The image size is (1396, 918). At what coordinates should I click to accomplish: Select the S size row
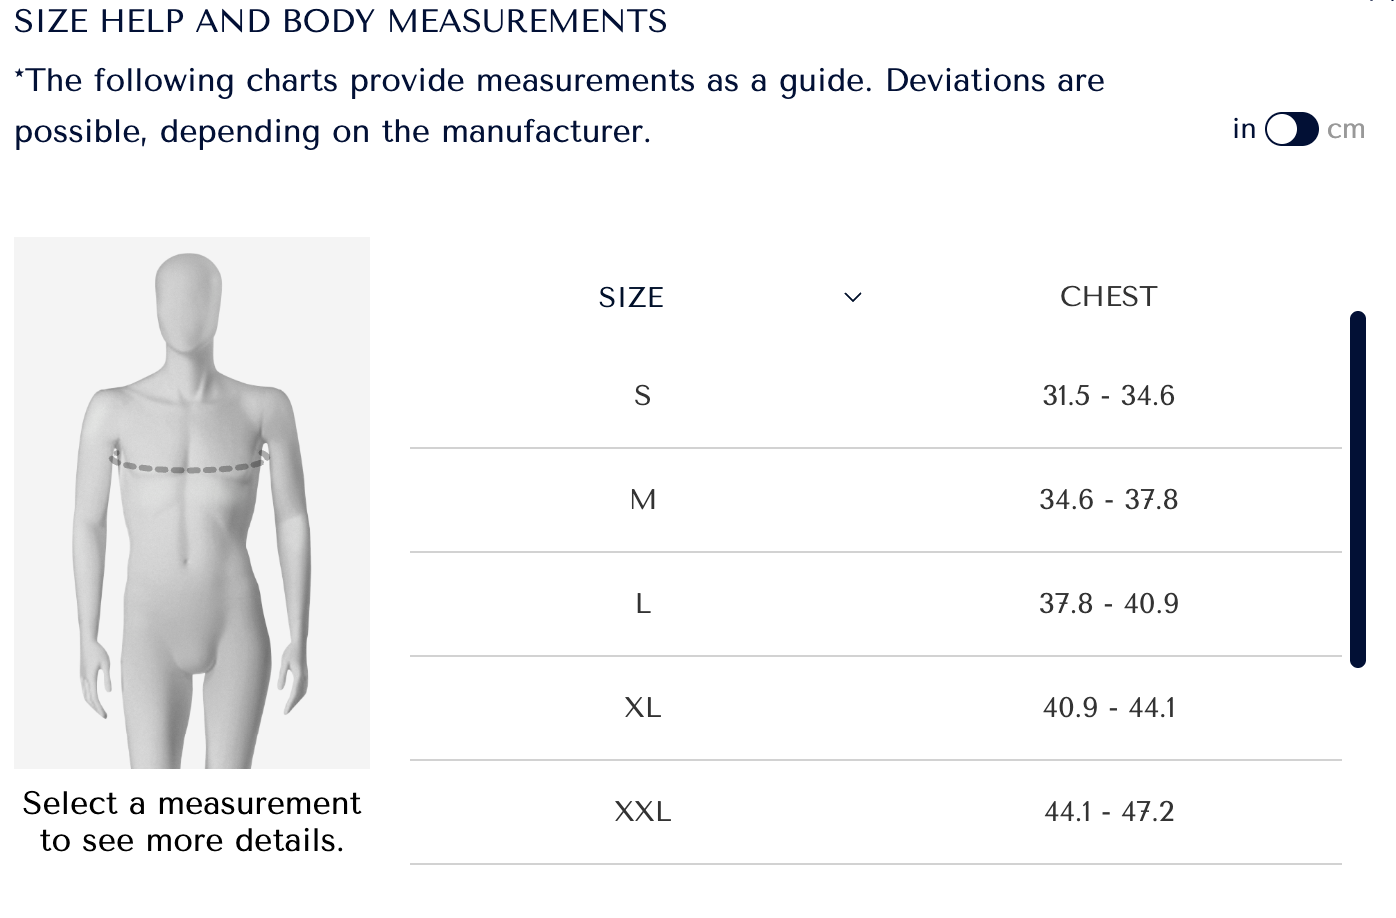(875, 396)
